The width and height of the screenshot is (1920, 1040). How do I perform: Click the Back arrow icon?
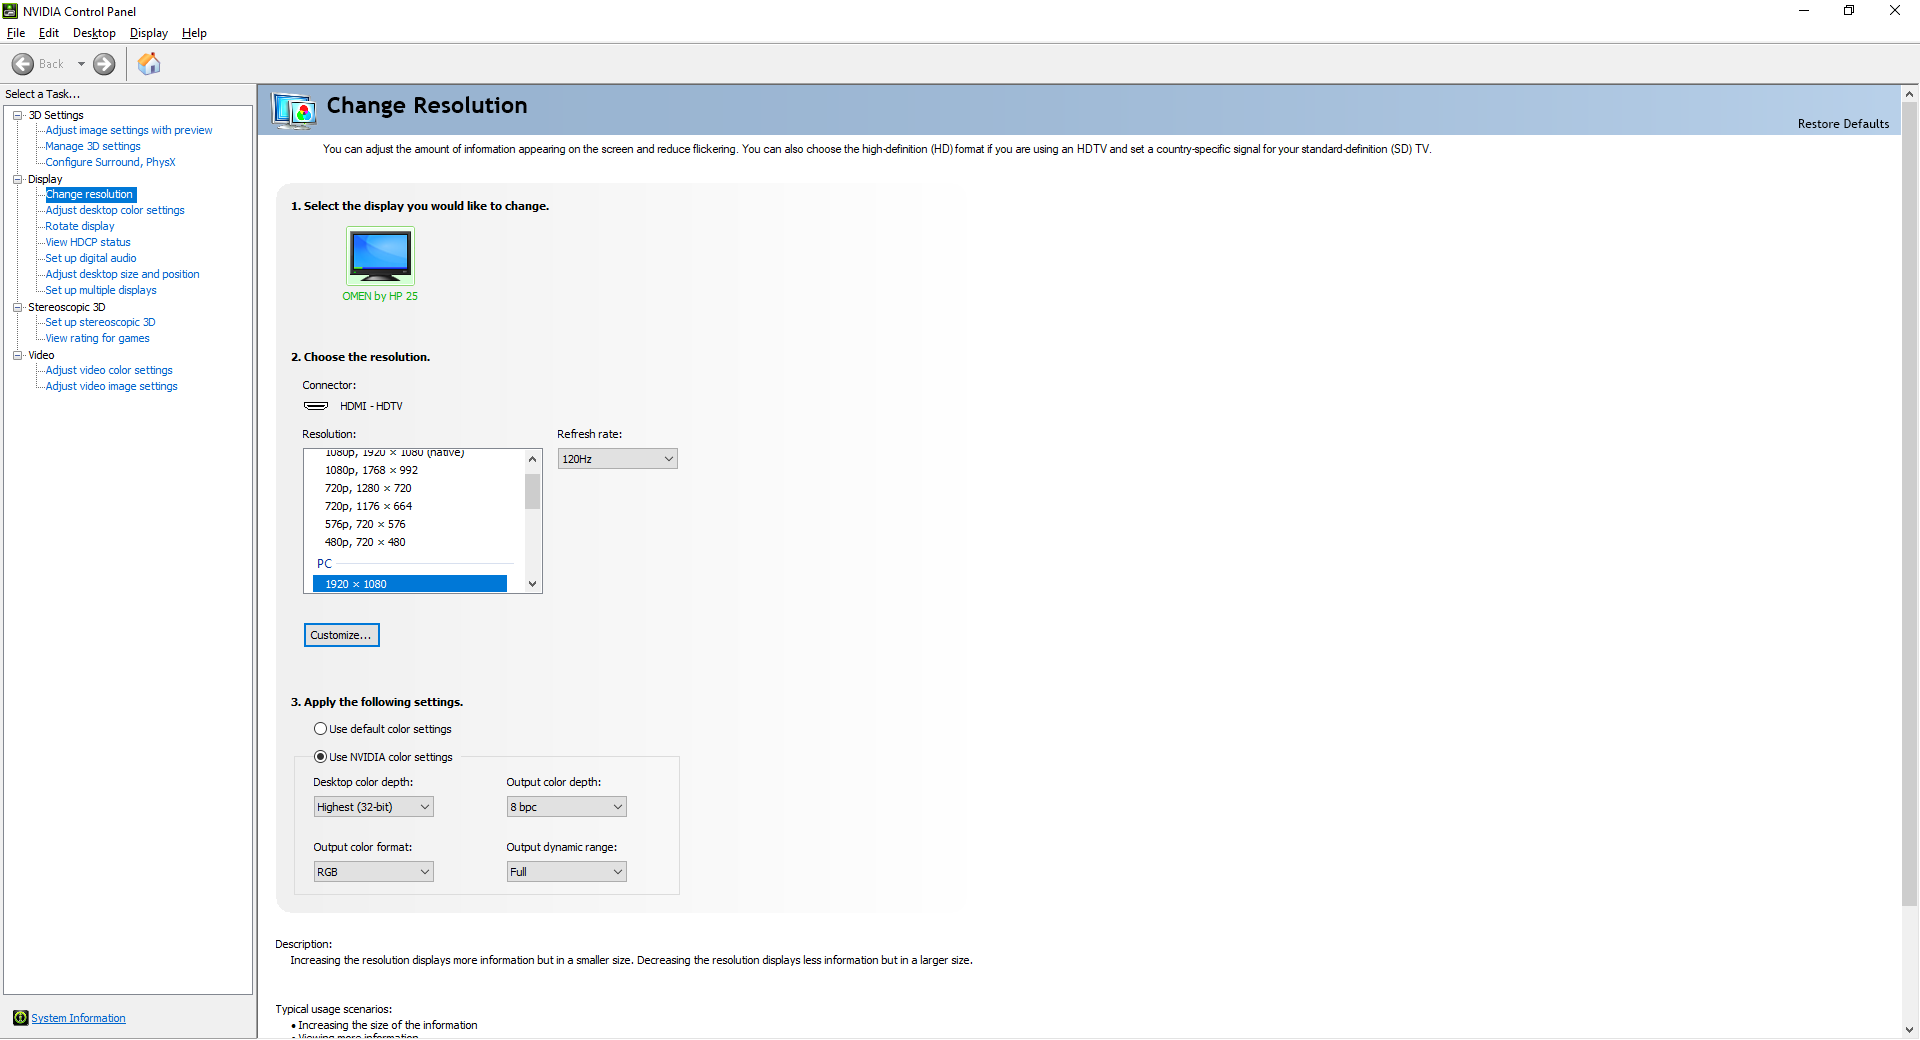[x=23, y=64]
